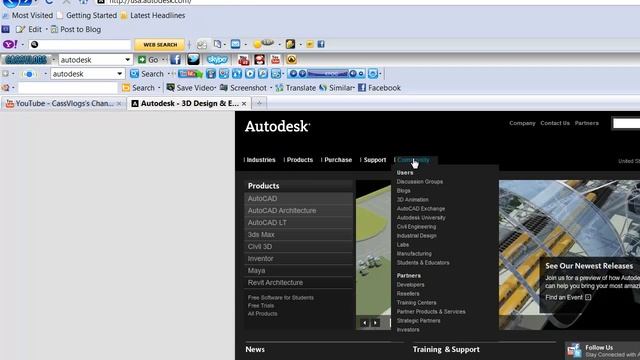Open the Getting Started bookmark
The image size is (640, 360).
pyautogui.click(x=87, y=16)
